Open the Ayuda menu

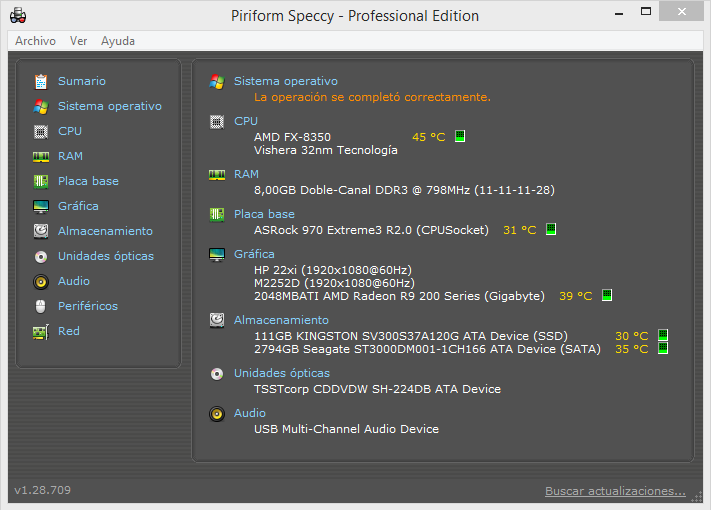(118, 41)
